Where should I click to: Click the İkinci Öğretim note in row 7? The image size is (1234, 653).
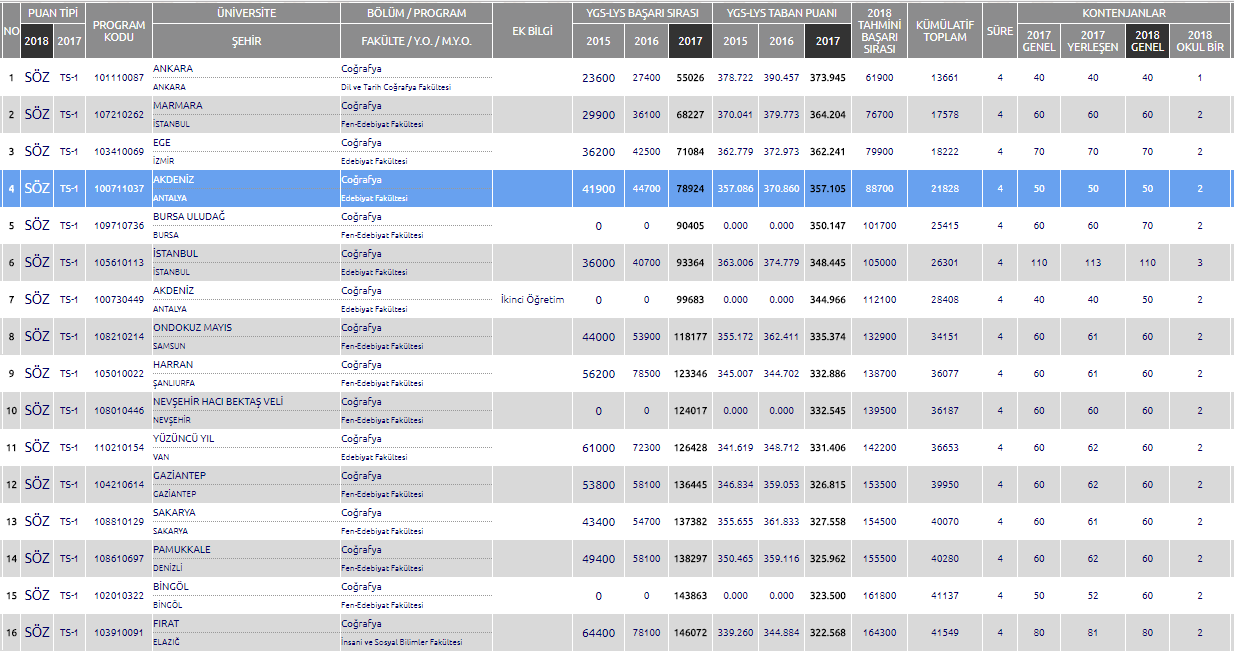point(532,299)
